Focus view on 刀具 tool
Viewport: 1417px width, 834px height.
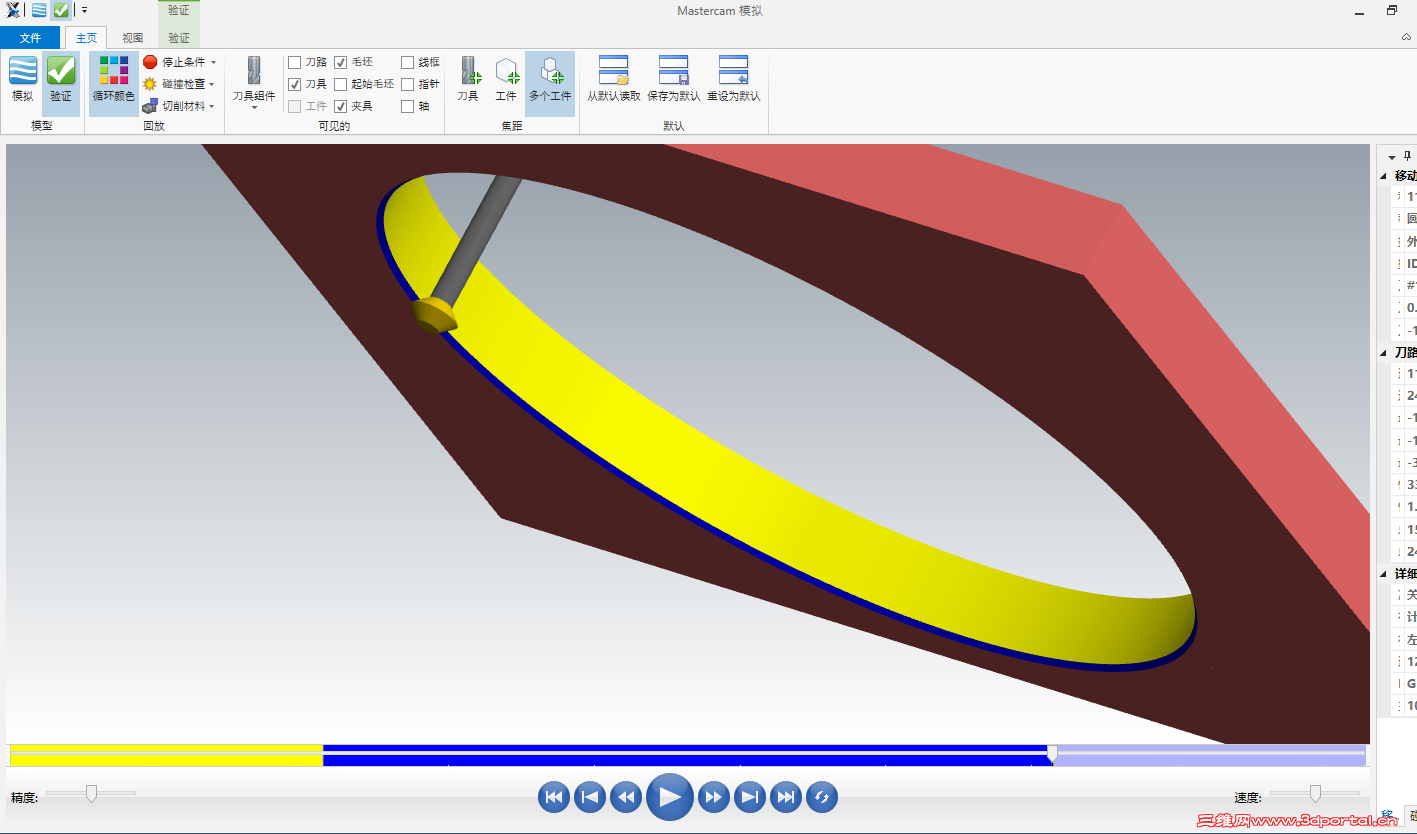[x=468, y=79]
